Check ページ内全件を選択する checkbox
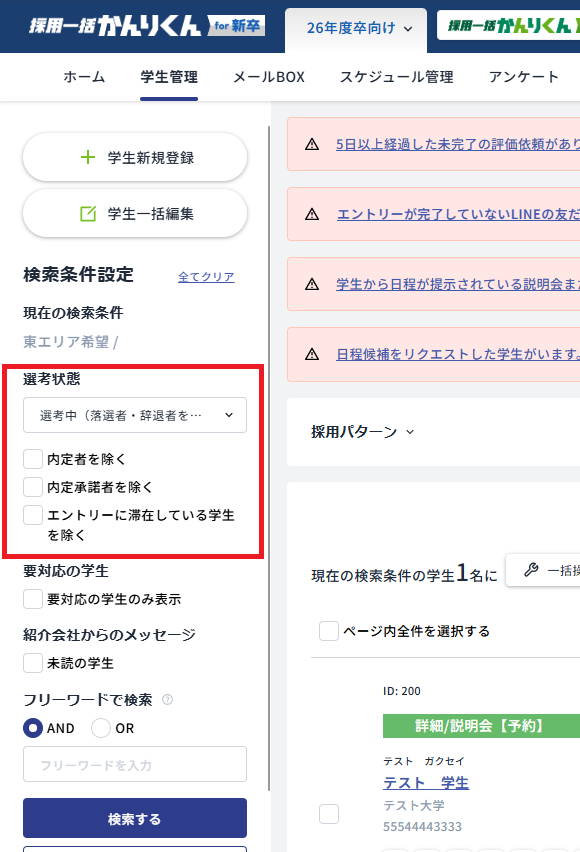Image resolution: width=580 pixels, height=852 pixels. [x=329, y=631]
